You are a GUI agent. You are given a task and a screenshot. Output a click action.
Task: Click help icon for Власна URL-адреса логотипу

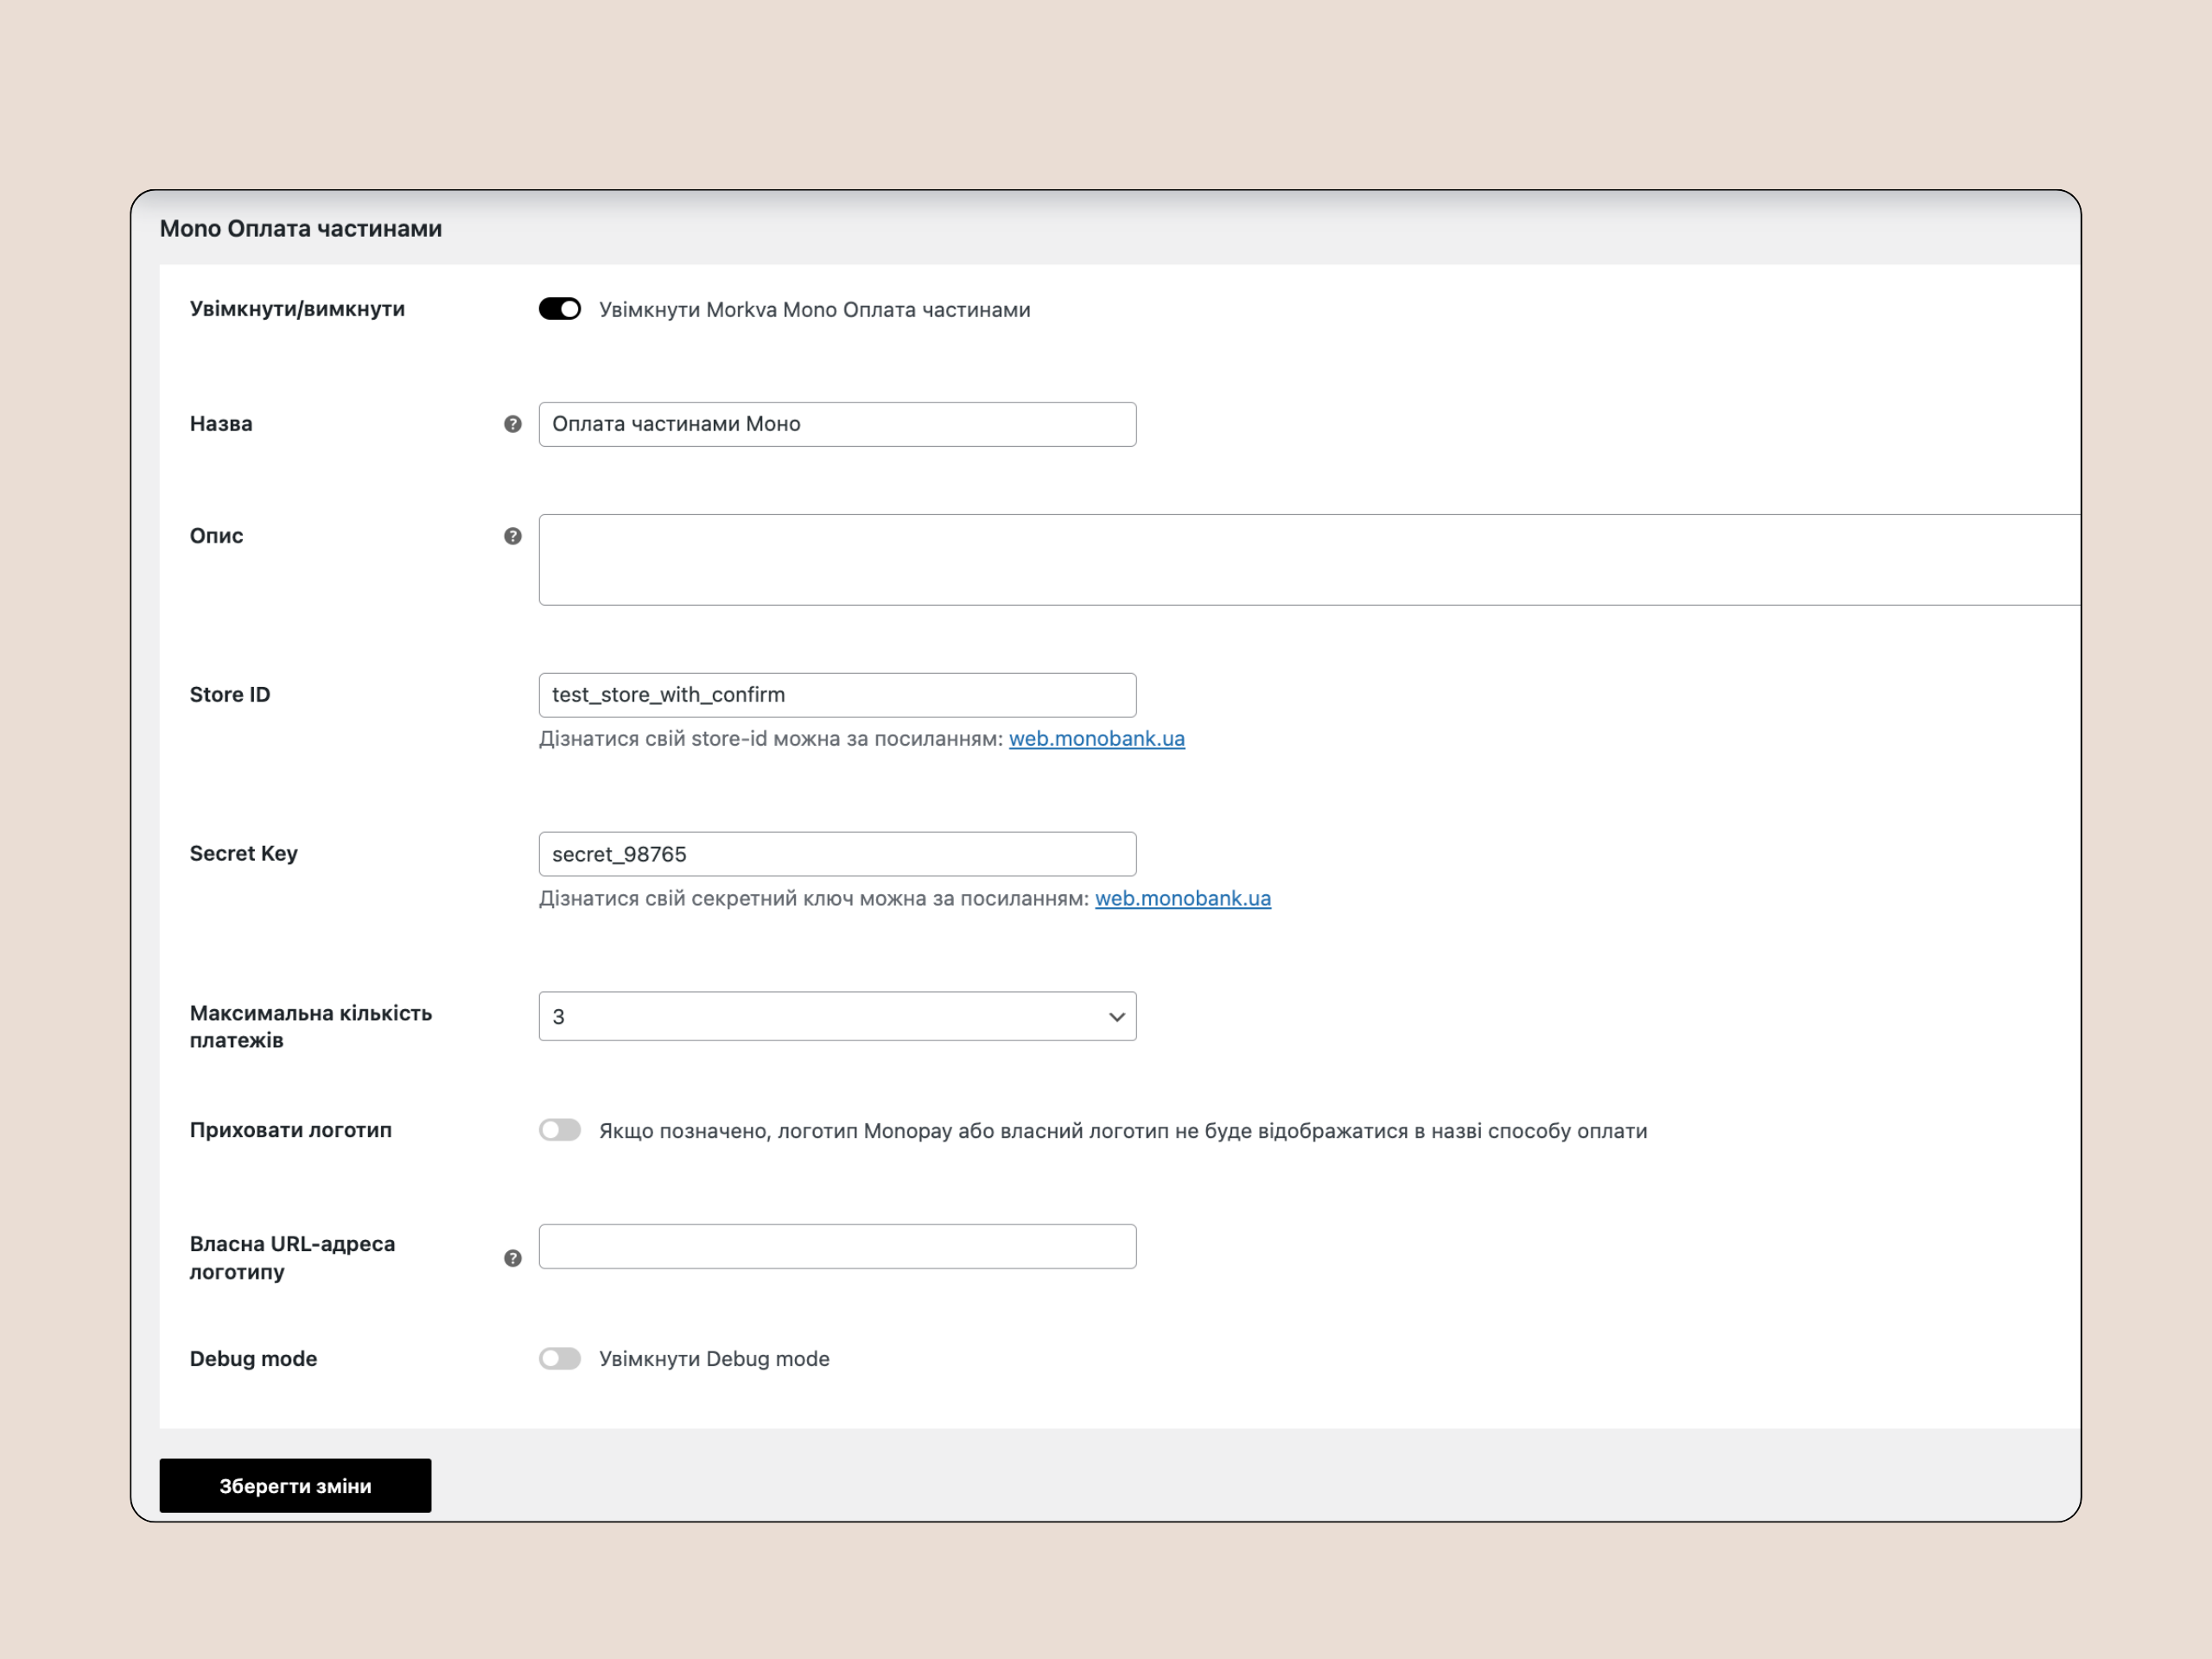[513, 1258]
